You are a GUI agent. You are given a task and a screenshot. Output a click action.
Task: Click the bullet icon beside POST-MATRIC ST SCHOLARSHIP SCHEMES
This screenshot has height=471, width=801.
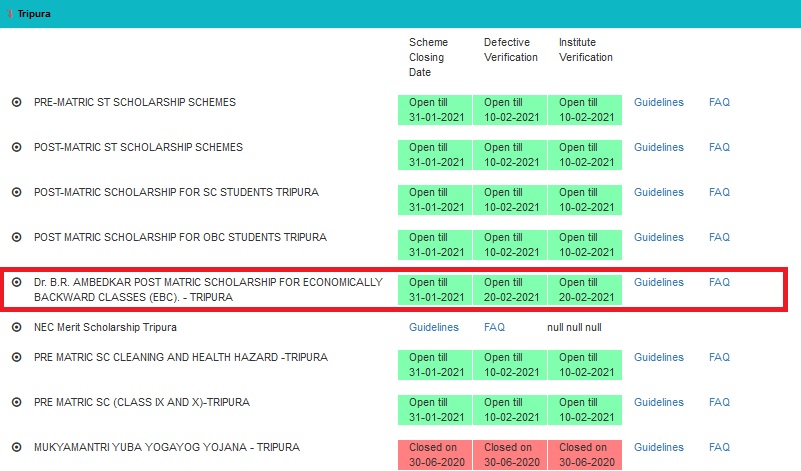click(17, 147)
